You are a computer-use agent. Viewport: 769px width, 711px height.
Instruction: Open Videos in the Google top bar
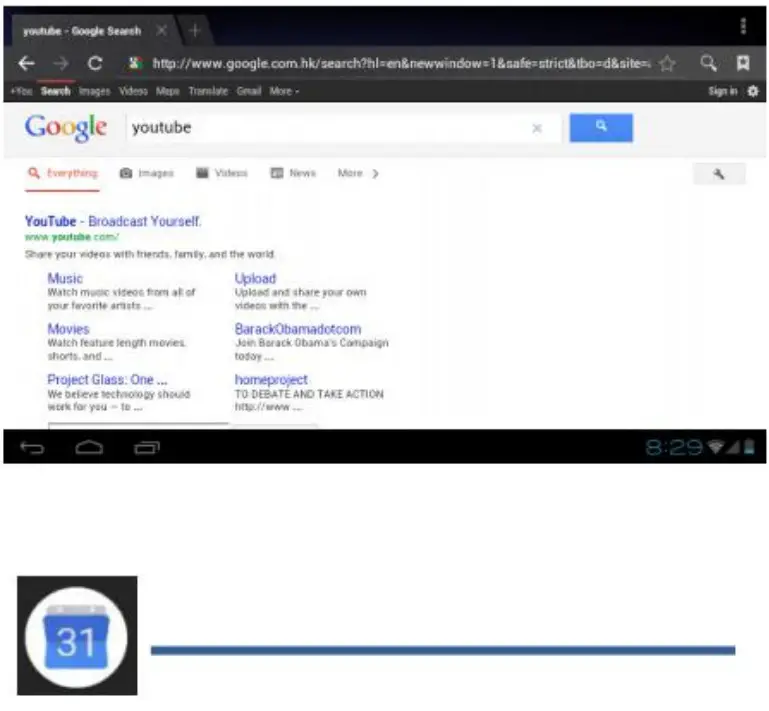pyautogui.click(x=133, y=91)
